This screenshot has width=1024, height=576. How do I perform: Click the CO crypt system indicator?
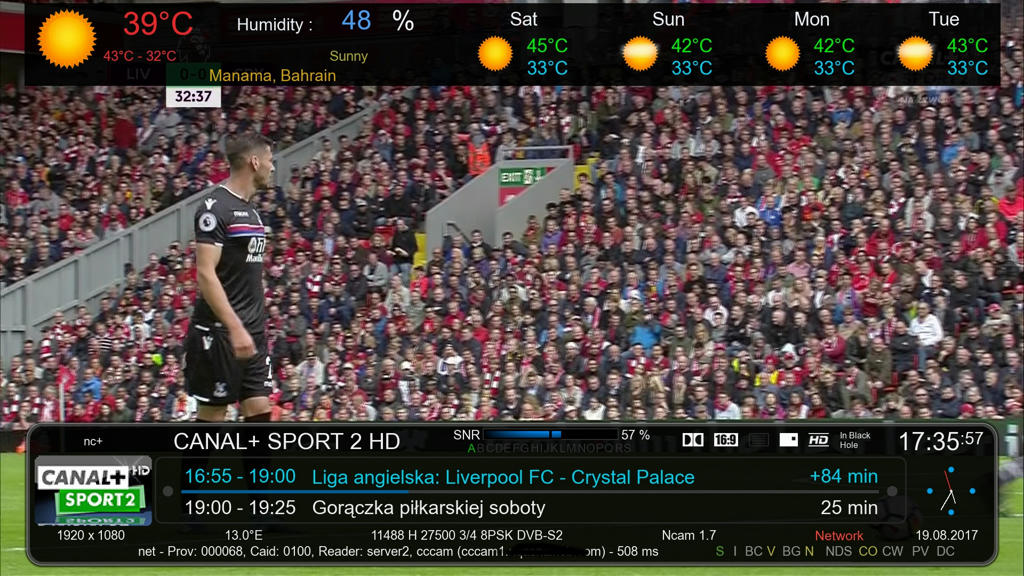click(867, 551)
